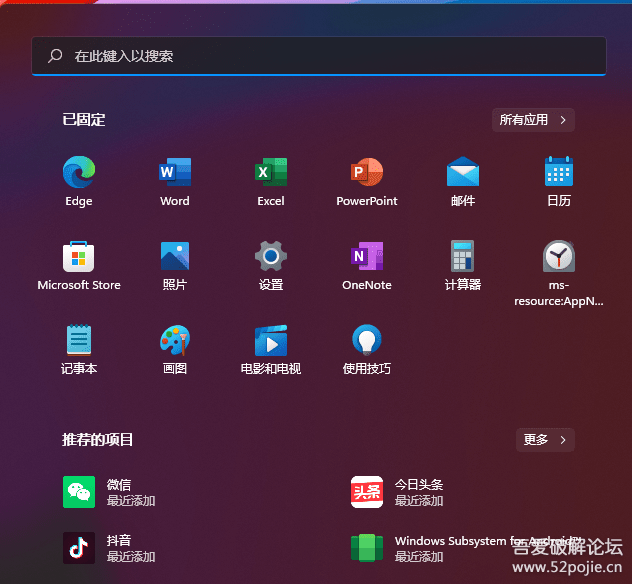Expand 所有应用 all apps list
632x584 pixels.
pos(533,120)
